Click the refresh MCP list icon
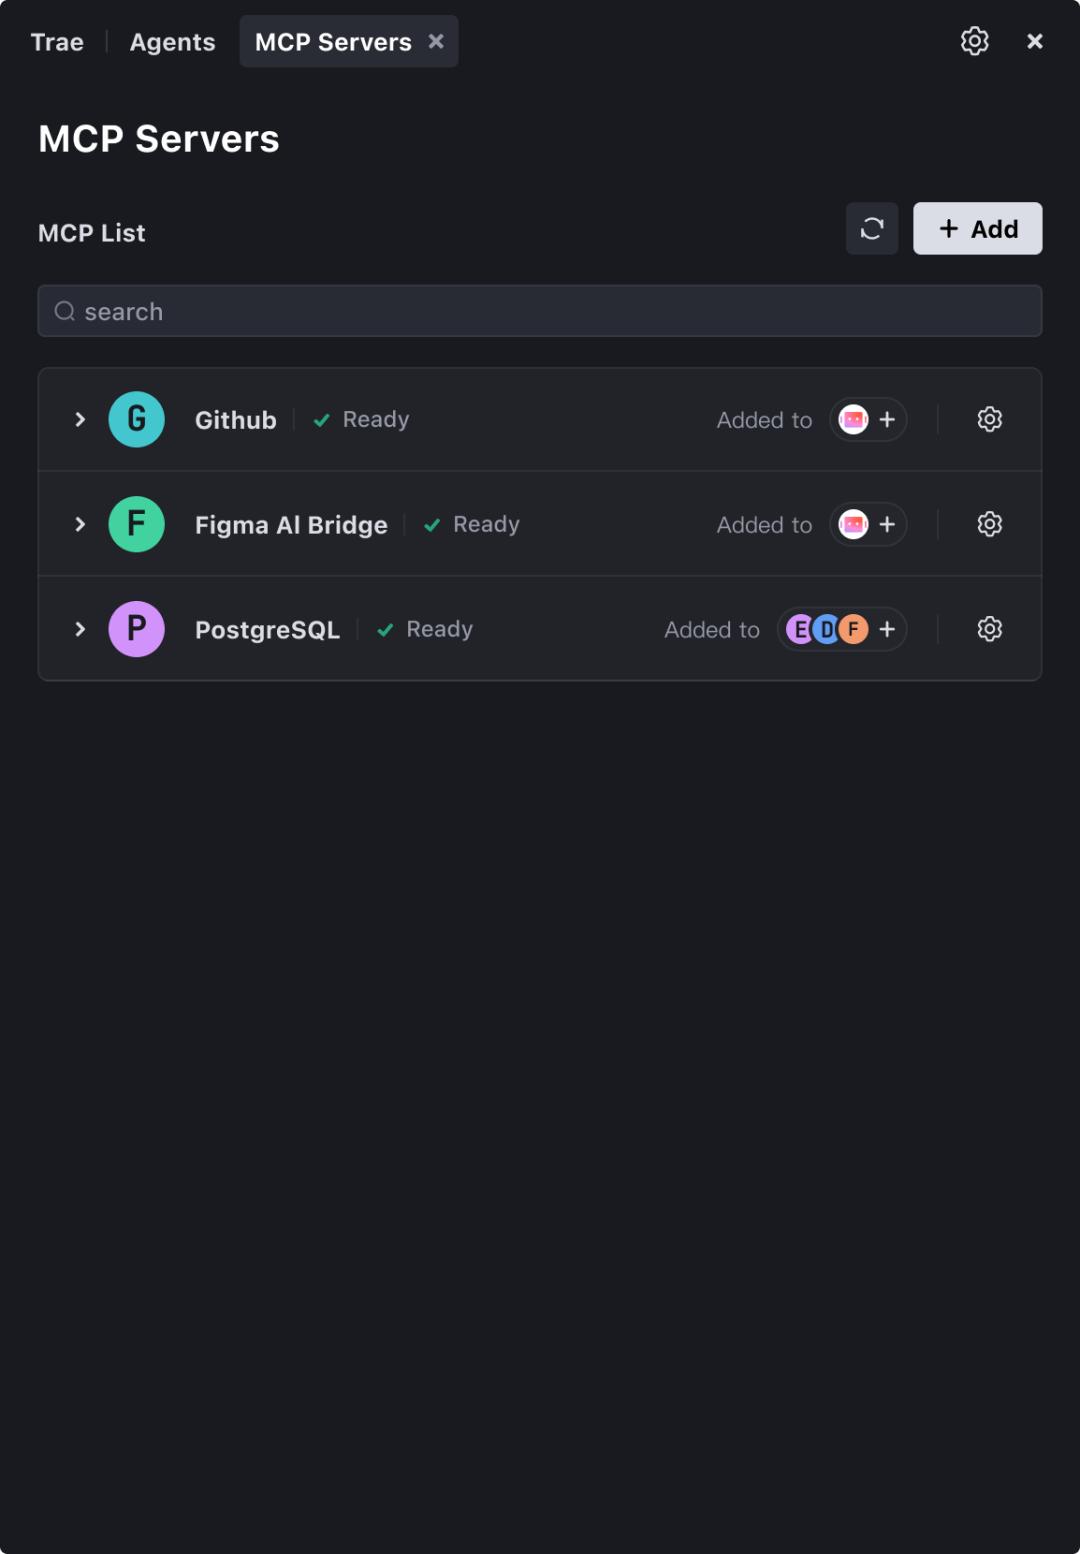The width and height of the screenshot is (1080, 1554). click(x=872, y=229)
